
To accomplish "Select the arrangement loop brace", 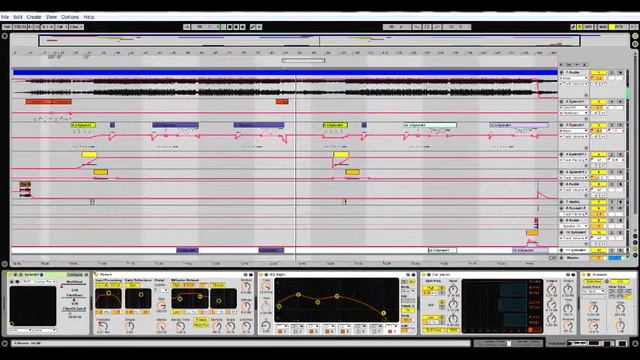I will coord(303,60).
